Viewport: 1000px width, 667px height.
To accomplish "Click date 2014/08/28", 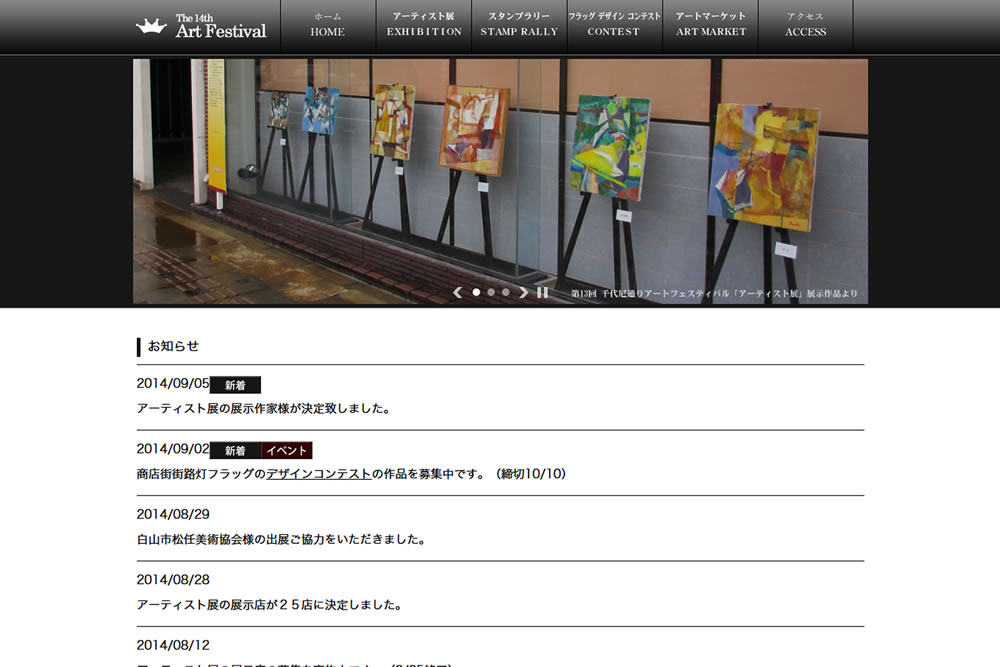I will pyautogui.click(x=173, y=580).
